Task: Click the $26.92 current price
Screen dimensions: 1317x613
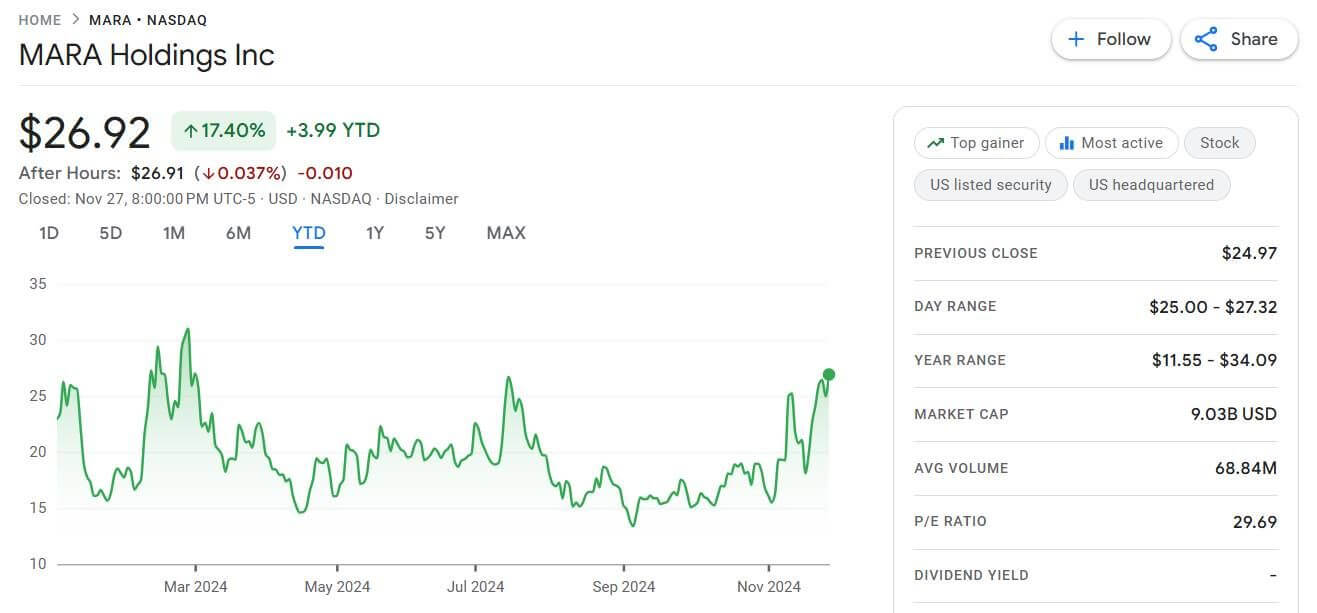Action: [85, 132]
